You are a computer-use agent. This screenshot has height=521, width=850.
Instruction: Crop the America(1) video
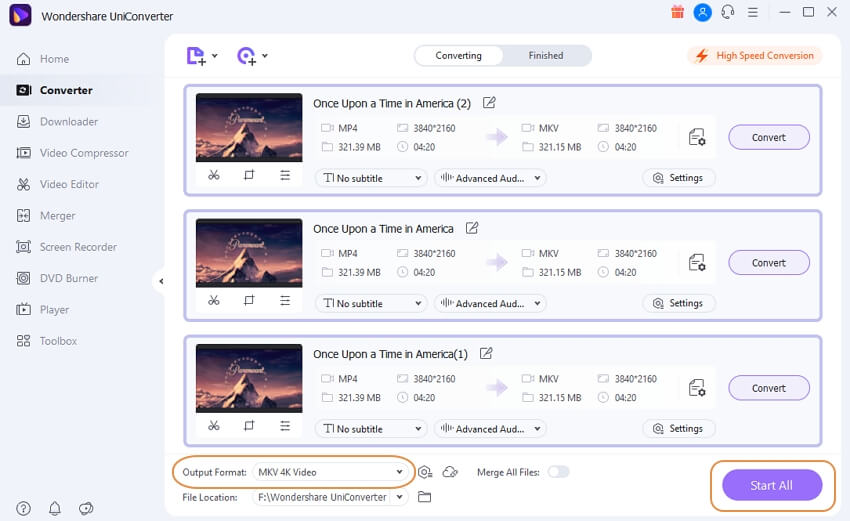(x=249, y=426)
